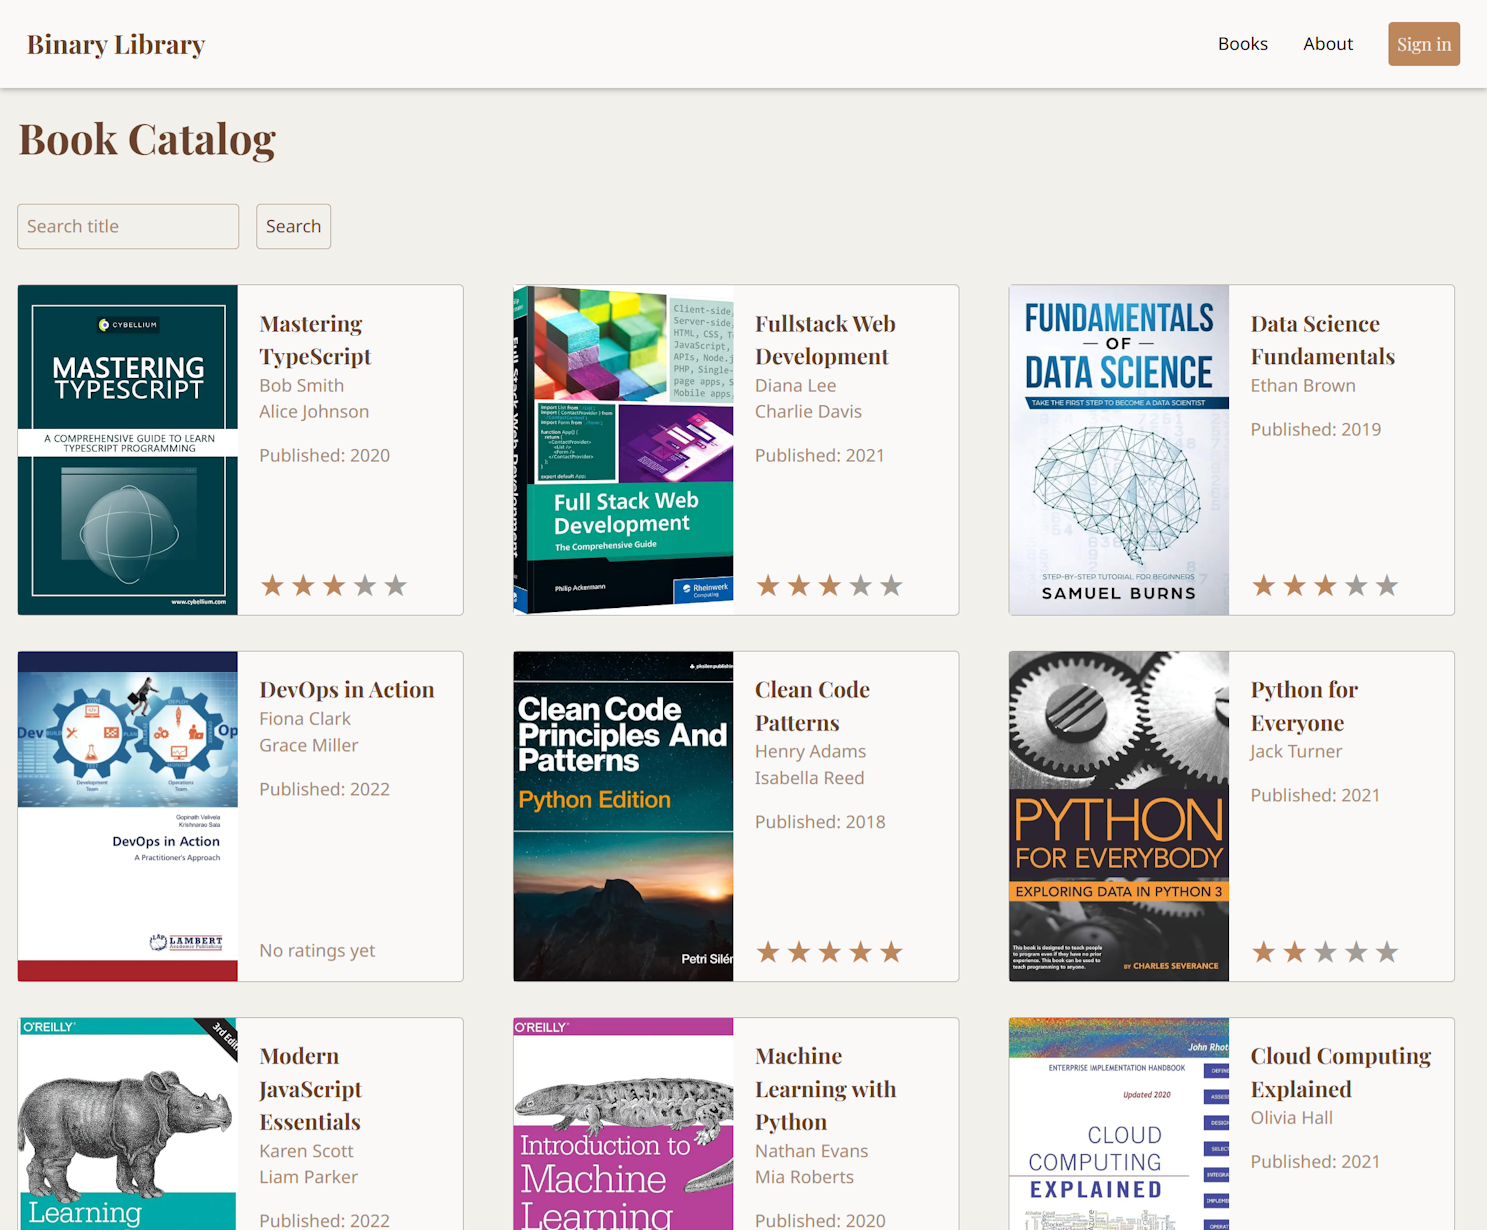Click the first star on Clean Code Patterns rating
The image size is (1487, 1230).
[x=769, y=951]
